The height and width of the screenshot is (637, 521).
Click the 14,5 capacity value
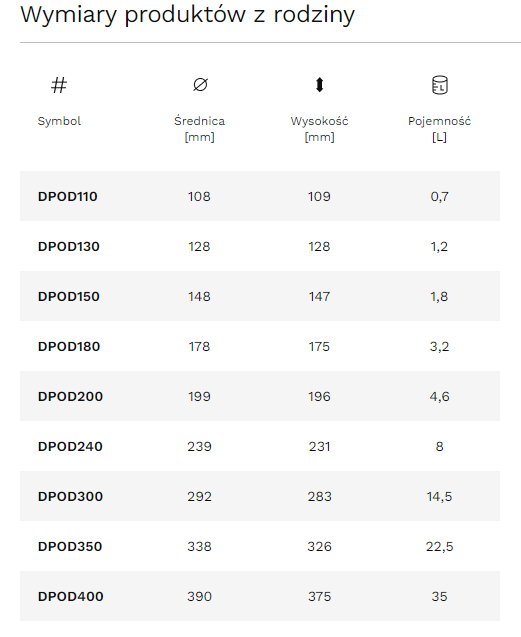tap(439, 496)
